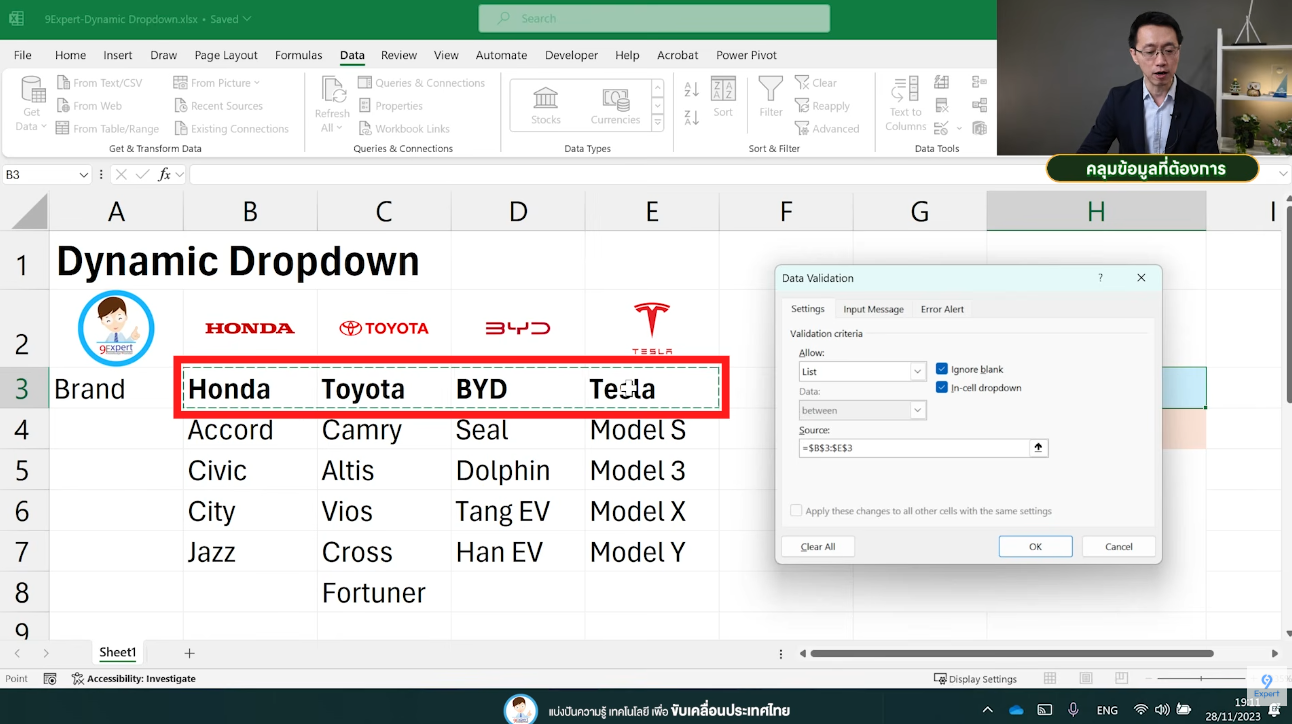The width and height of the screenshot is (1292, 724).
Task: Toggle the Filter funnel
Action: 771,98
